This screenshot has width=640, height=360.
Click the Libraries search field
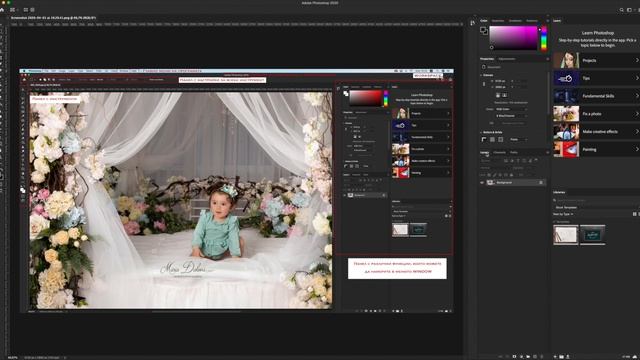[595, 200]
